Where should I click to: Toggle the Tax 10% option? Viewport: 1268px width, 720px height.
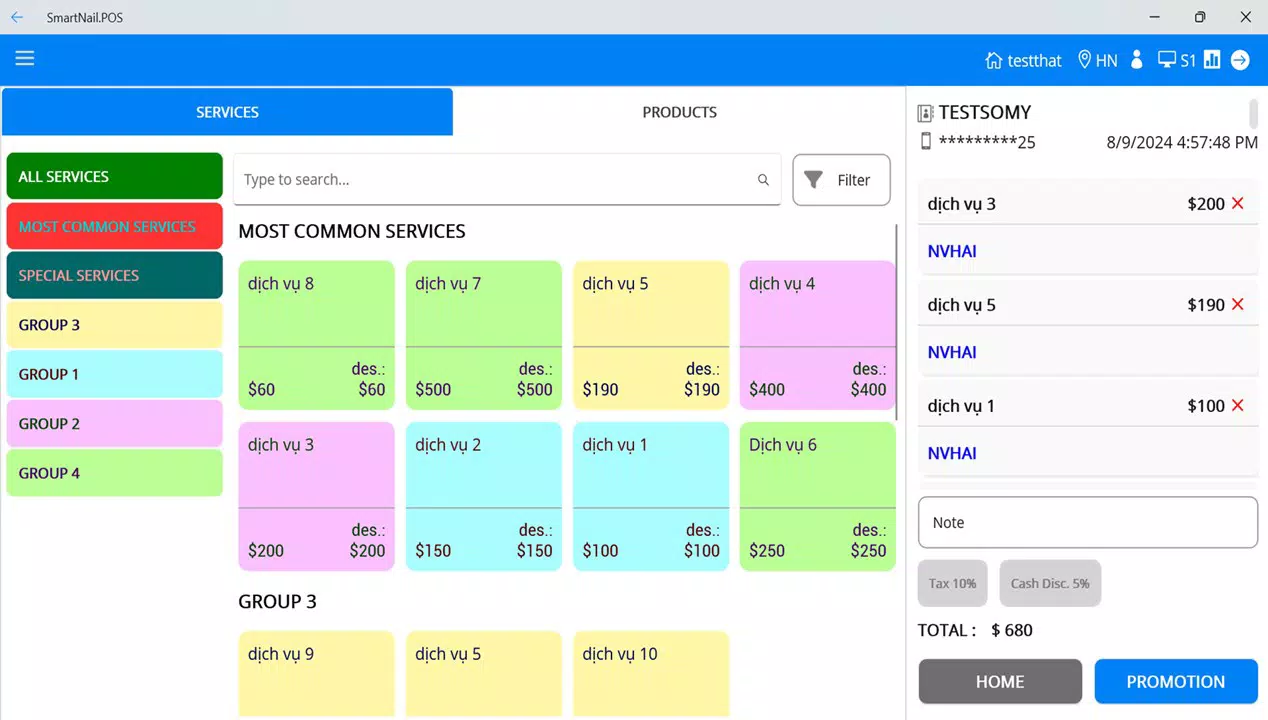(953, 583)
